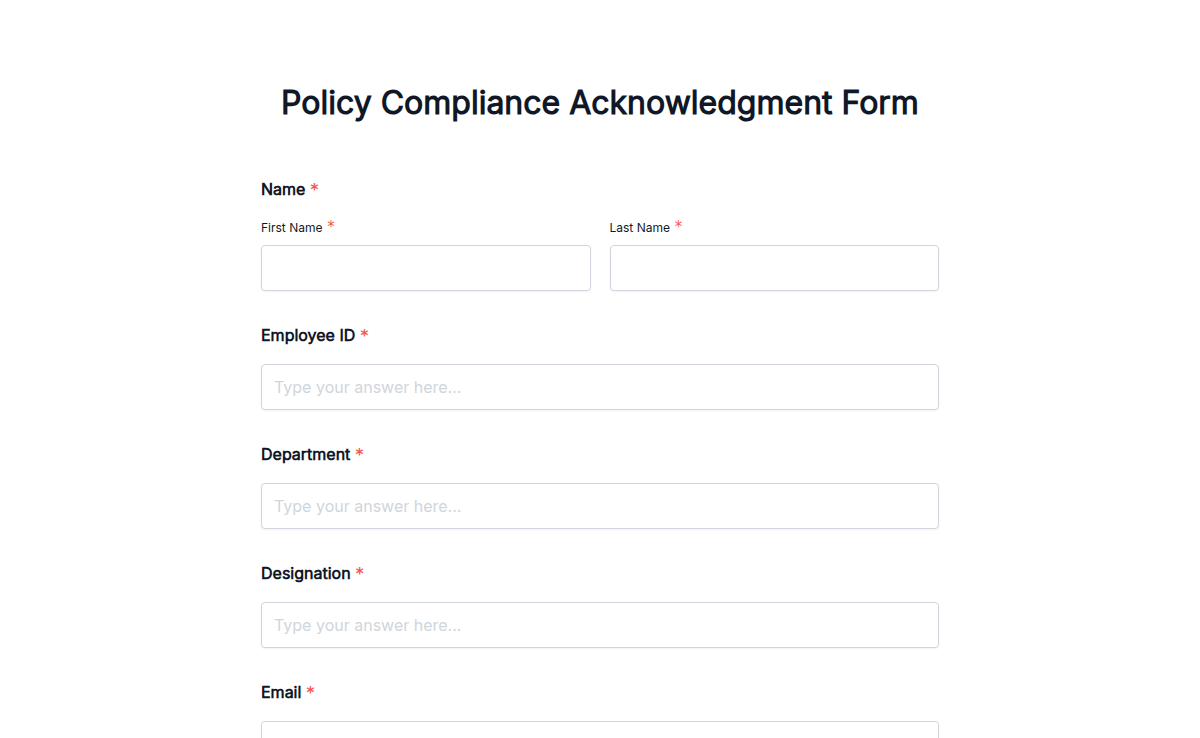This screenshot has height=738, width=1200.
Task: Click the Last Name input field
Action: (774, 268)
